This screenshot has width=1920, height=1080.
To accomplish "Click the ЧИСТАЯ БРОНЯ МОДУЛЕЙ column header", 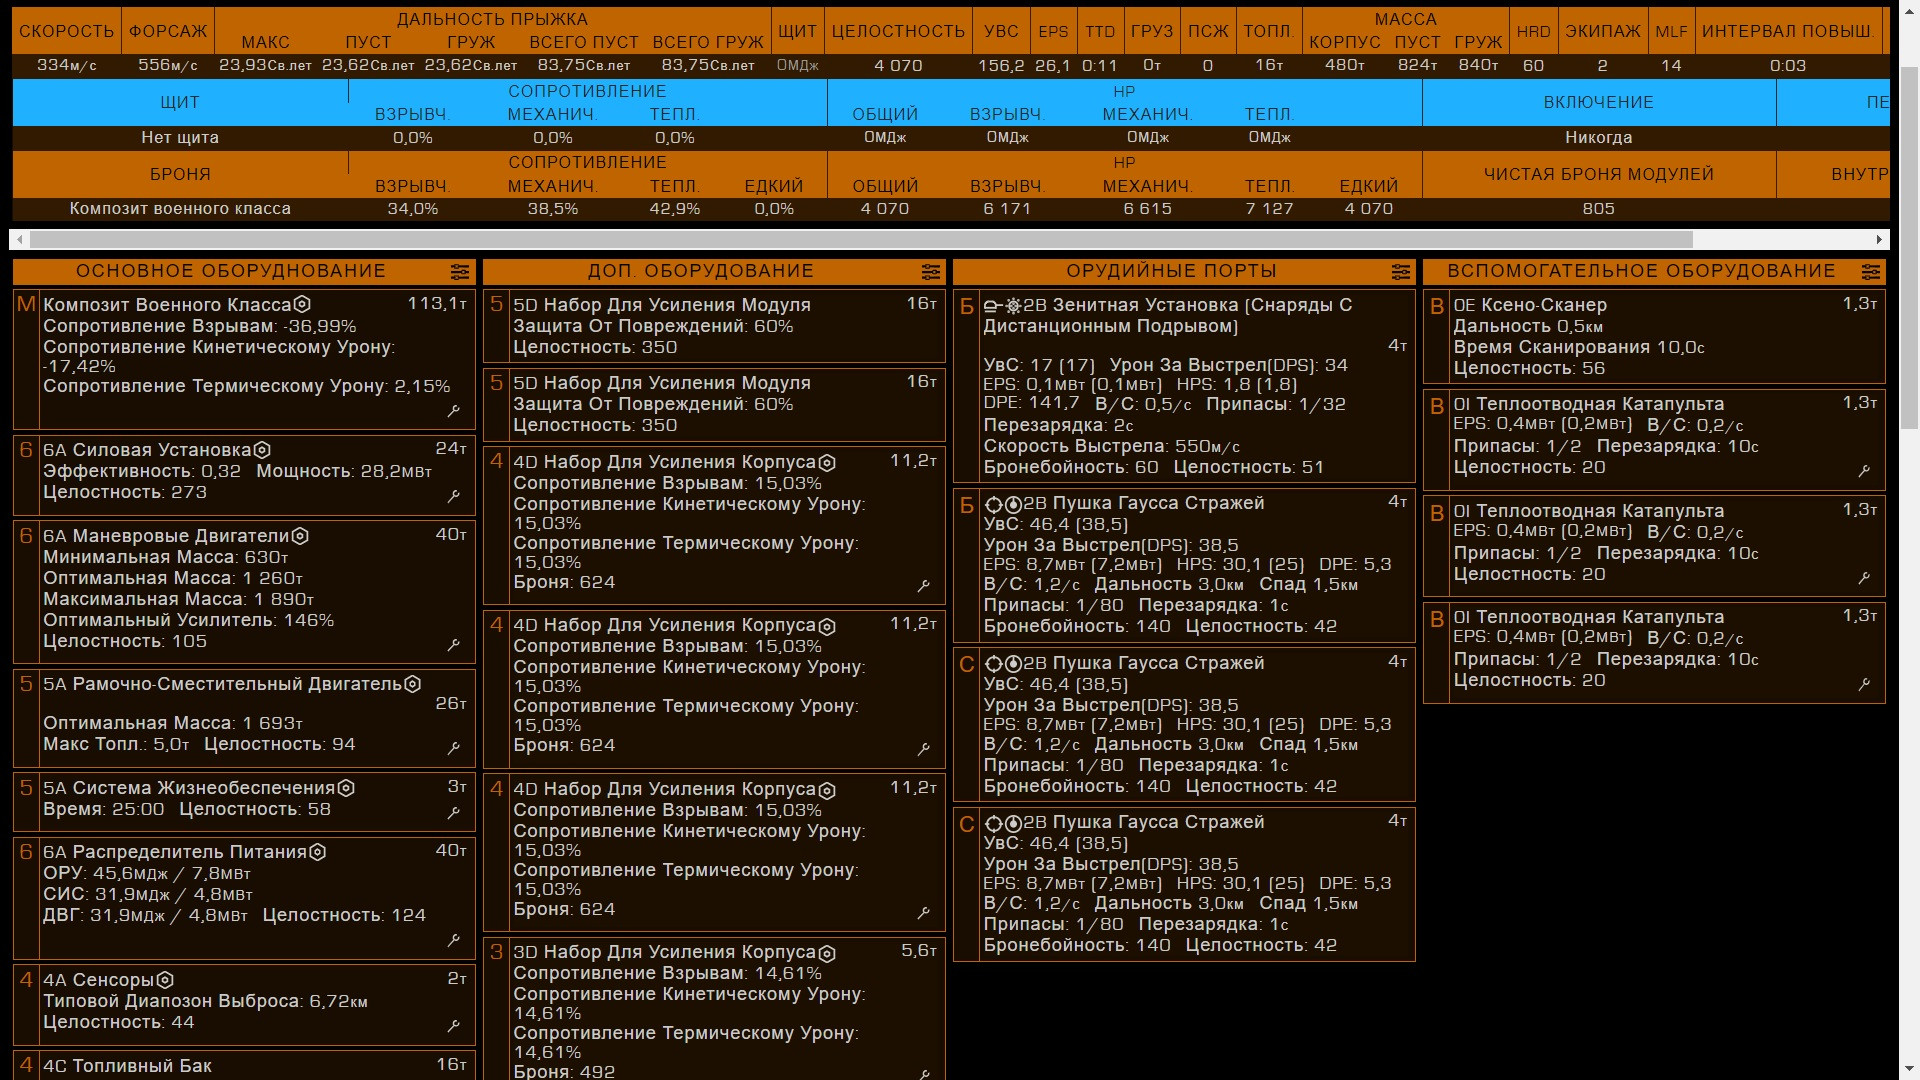I will 1598,174.
